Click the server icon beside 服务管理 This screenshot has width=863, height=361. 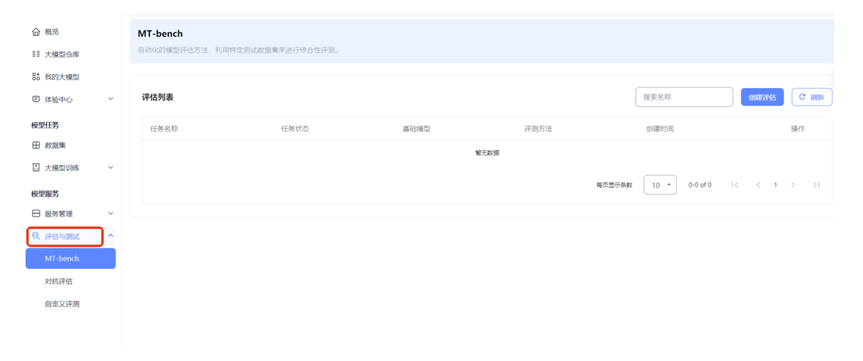pyautogui.click(x=36, y=214)
